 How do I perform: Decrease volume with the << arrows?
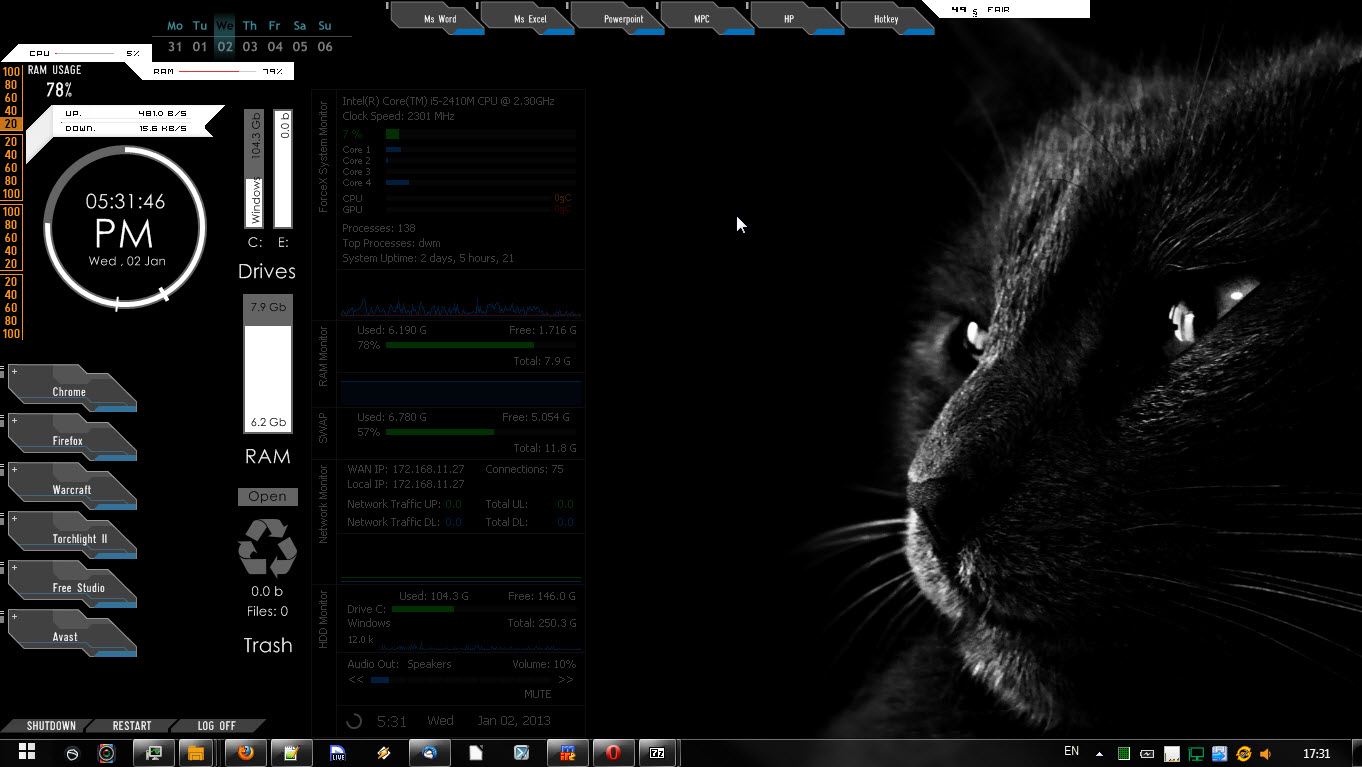355,680
